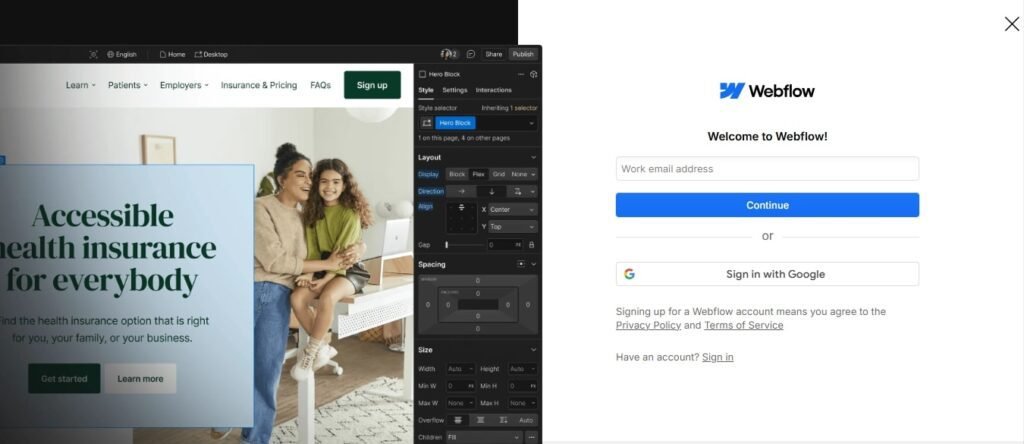The width and height of the screenshot is (1024, 444).
Task: Open the Y Top alignment dropdown
Action: (x=513, y=227)
